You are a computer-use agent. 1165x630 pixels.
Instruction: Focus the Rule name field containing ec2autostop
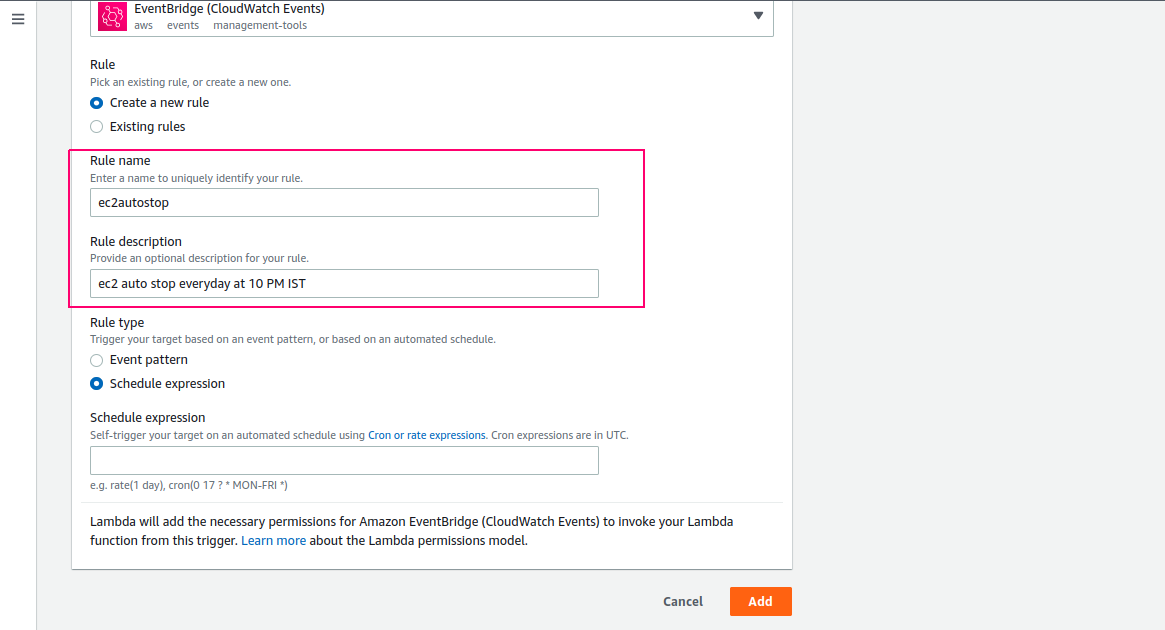[x=344, y=203]
